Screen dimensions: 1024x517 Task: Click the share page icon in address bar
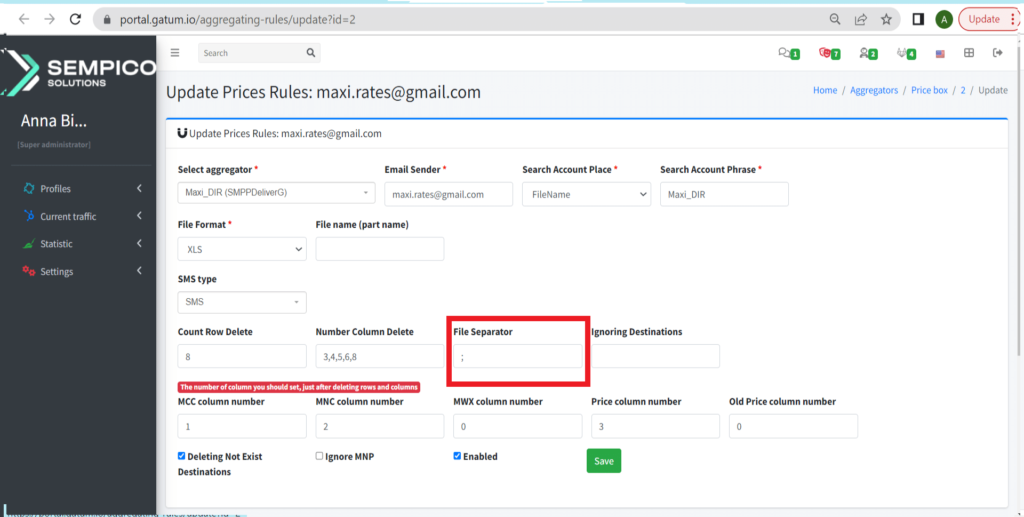click(861, 19)
